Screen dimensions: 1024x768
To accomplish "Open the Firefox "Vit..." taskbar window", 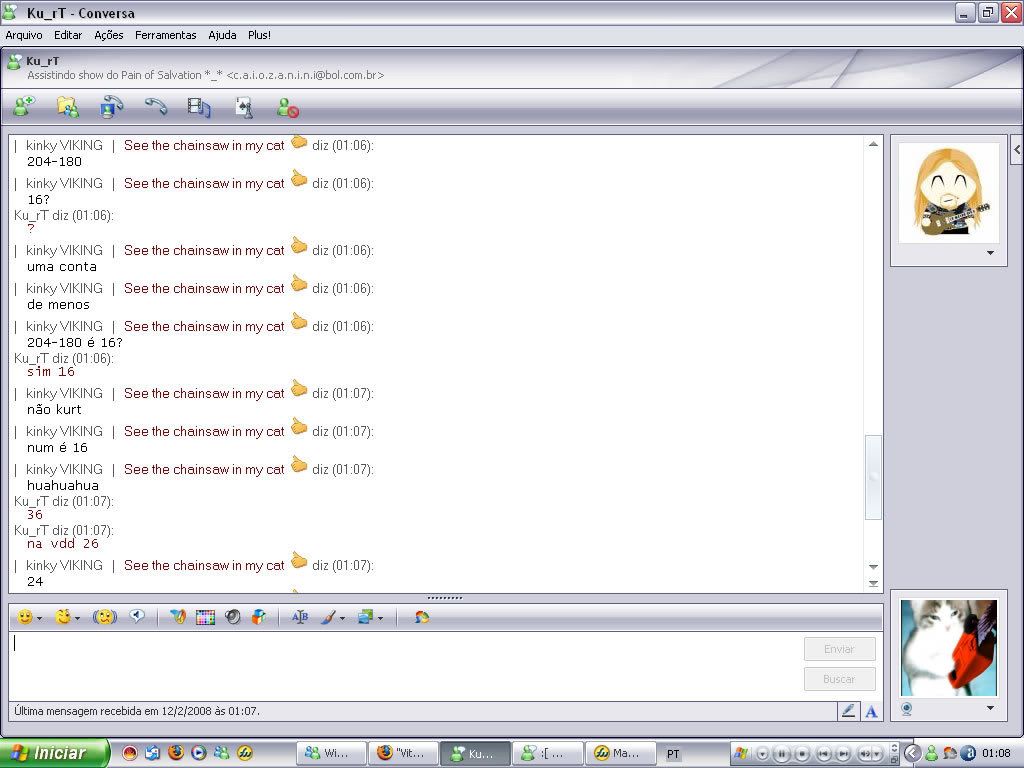I will (402, 754).
